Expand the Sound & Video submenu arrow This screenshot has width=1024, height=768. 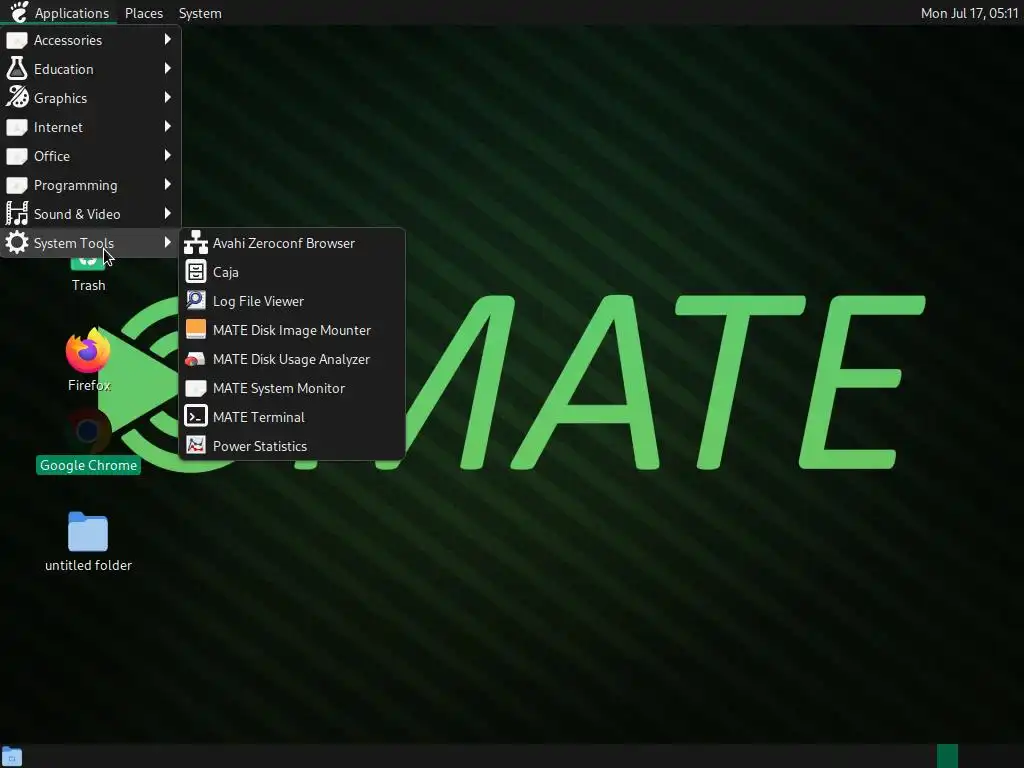pyautogui.click(x=168, y=214)
